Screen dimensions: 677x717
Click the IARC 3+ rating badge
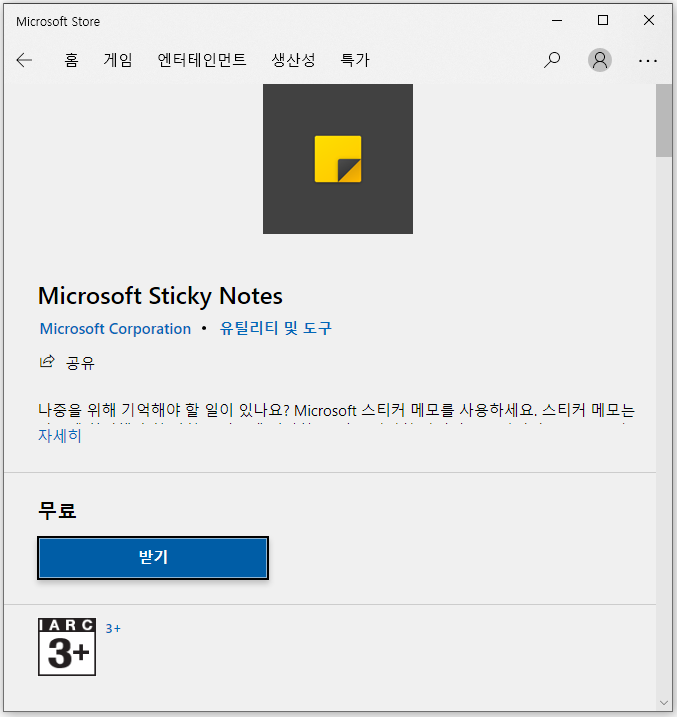67,647
